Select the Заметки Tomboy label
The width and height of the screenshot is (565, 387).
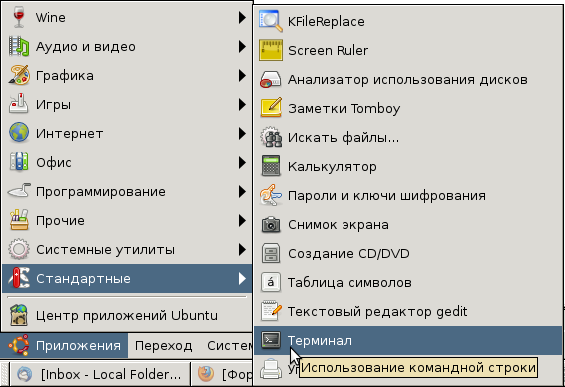344,108
